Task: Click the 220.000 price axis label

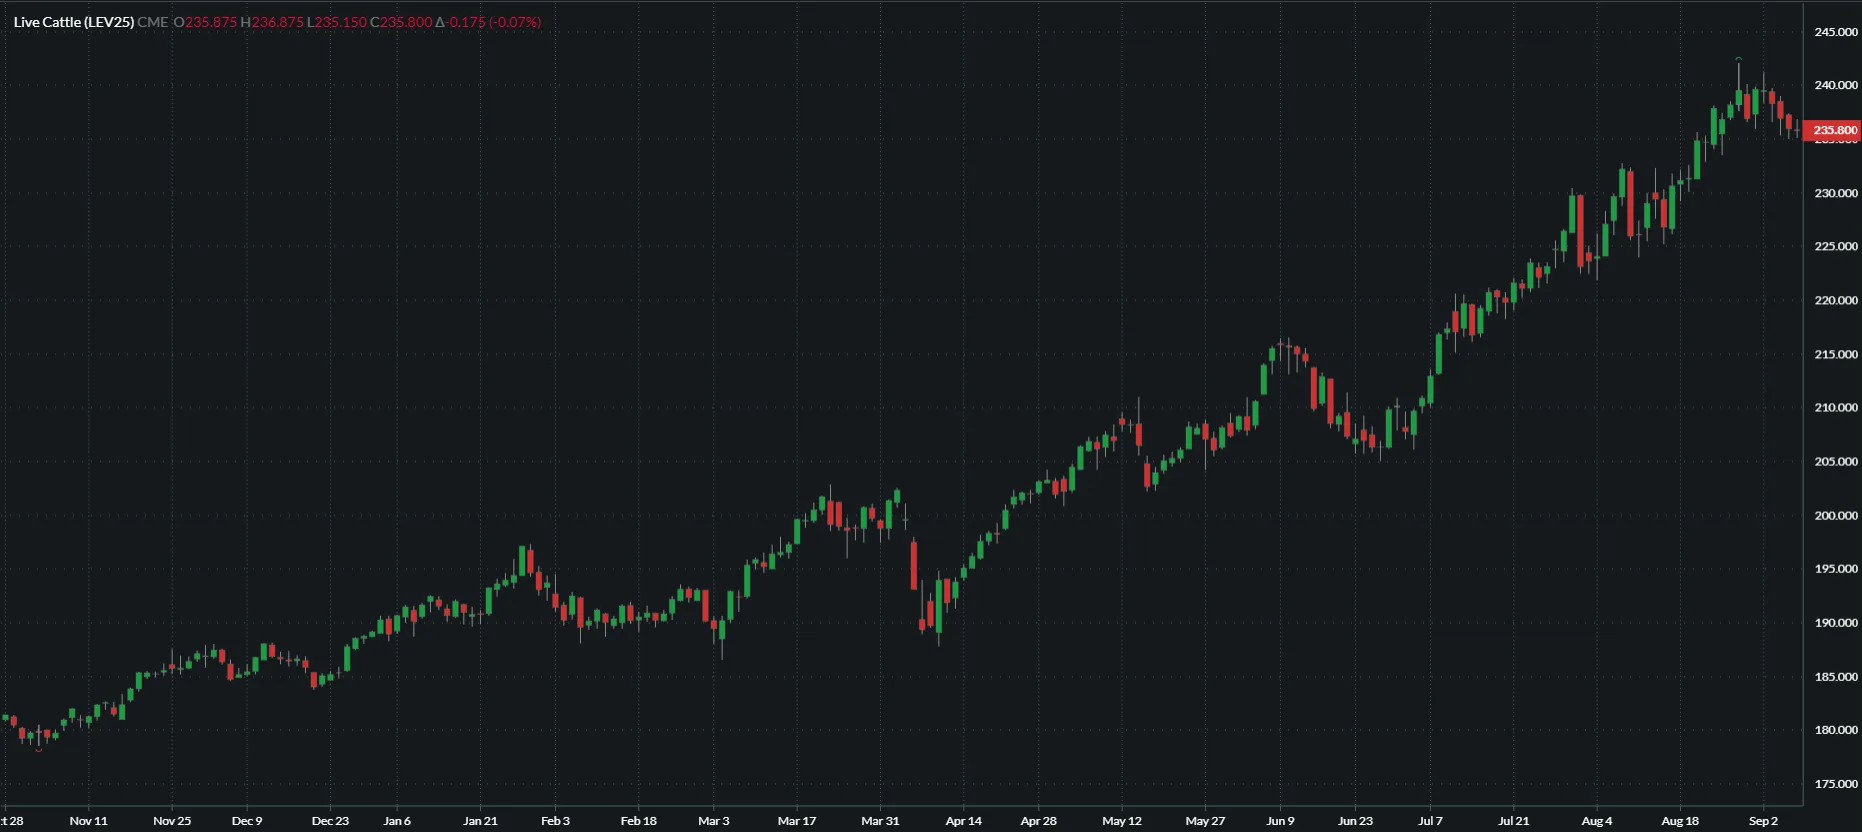Action: pos(1836,300)
